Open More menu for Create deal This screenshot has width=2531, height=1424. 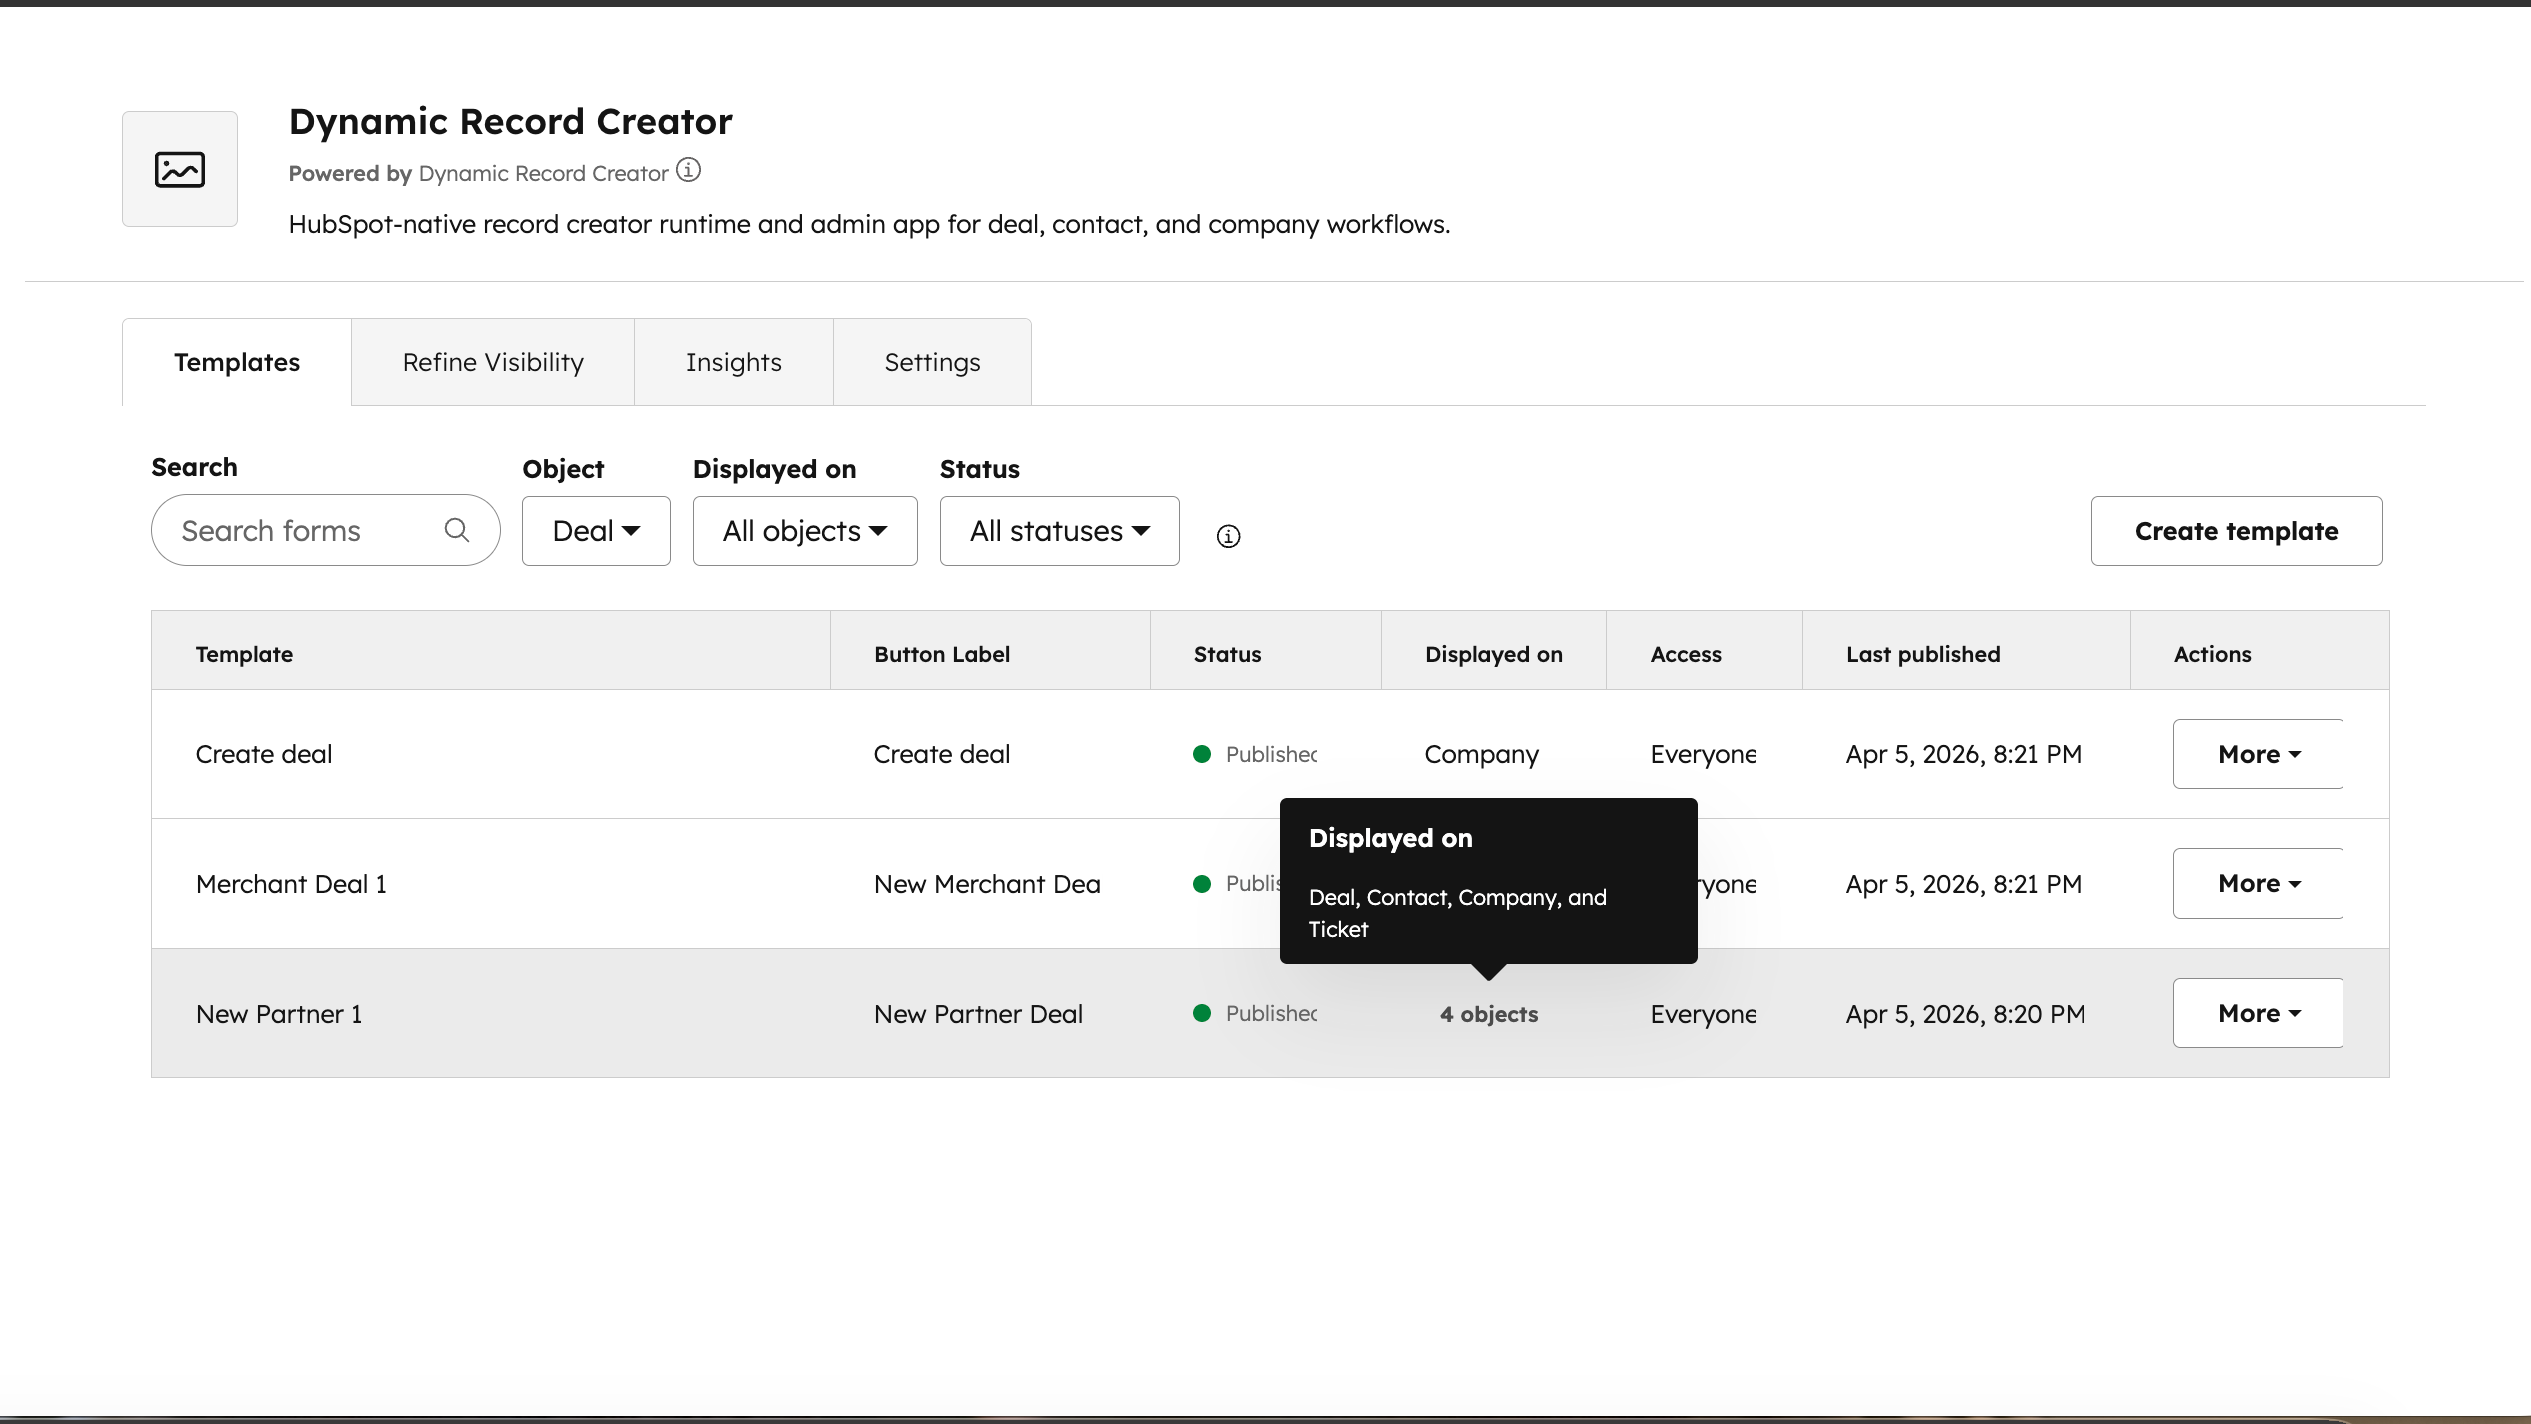[x=2258, y=754]
